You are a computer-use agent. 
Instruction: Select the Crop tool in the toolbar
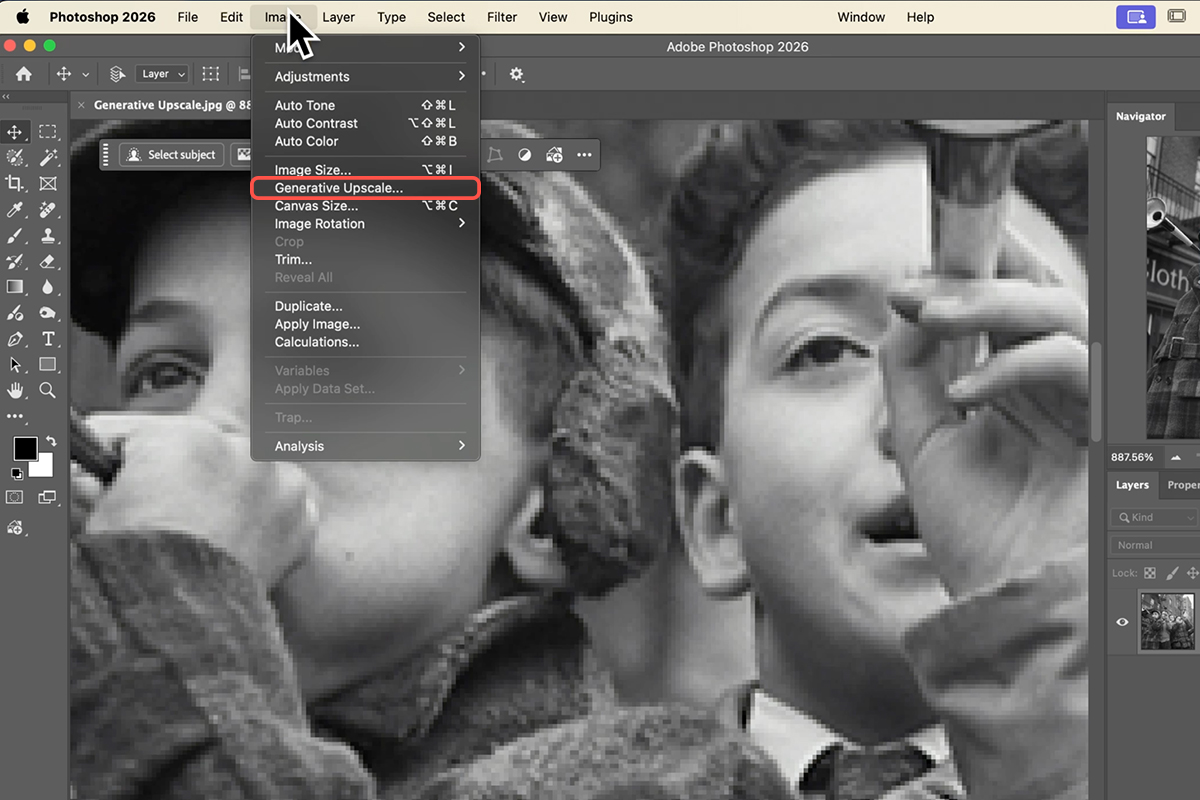tap(15, 184)
